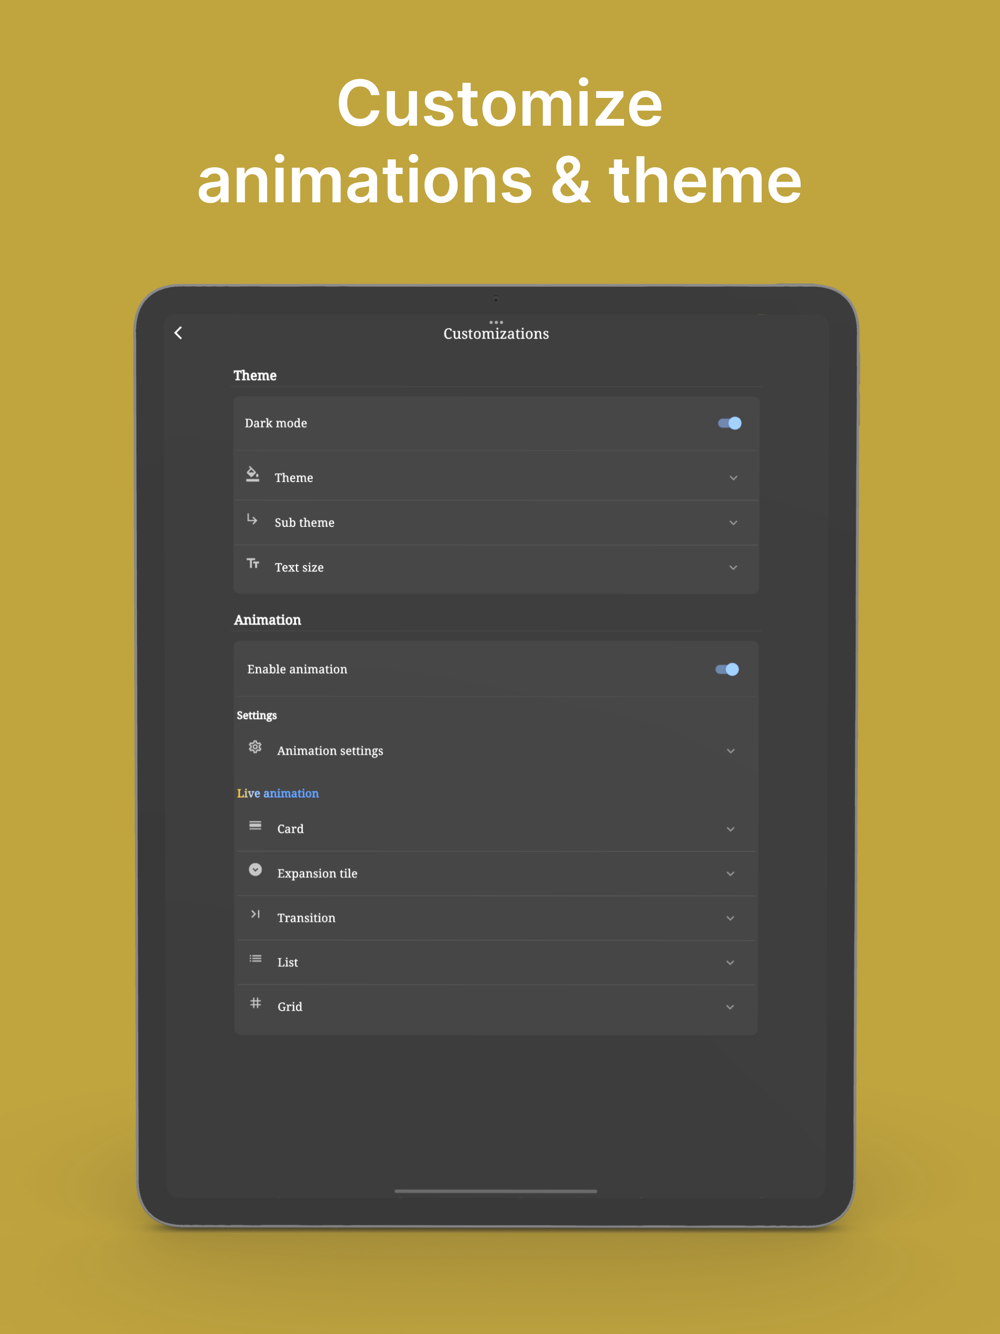Expand the List chevron

coord(731,963)
